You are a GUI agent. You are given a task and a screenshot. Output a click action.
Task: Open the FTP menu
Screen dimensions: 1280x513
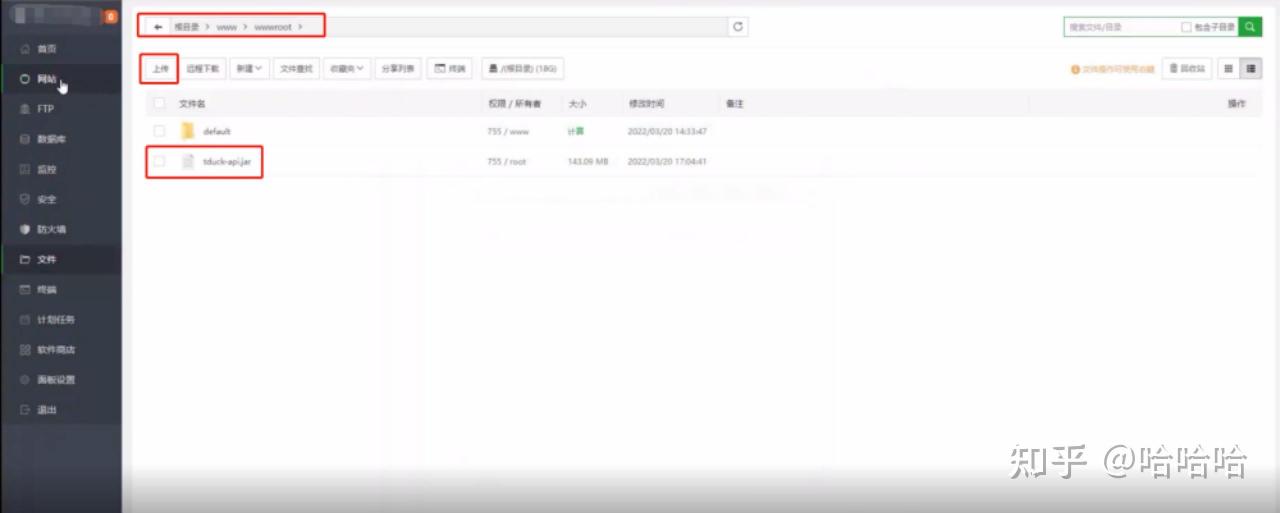pos(61,109)
